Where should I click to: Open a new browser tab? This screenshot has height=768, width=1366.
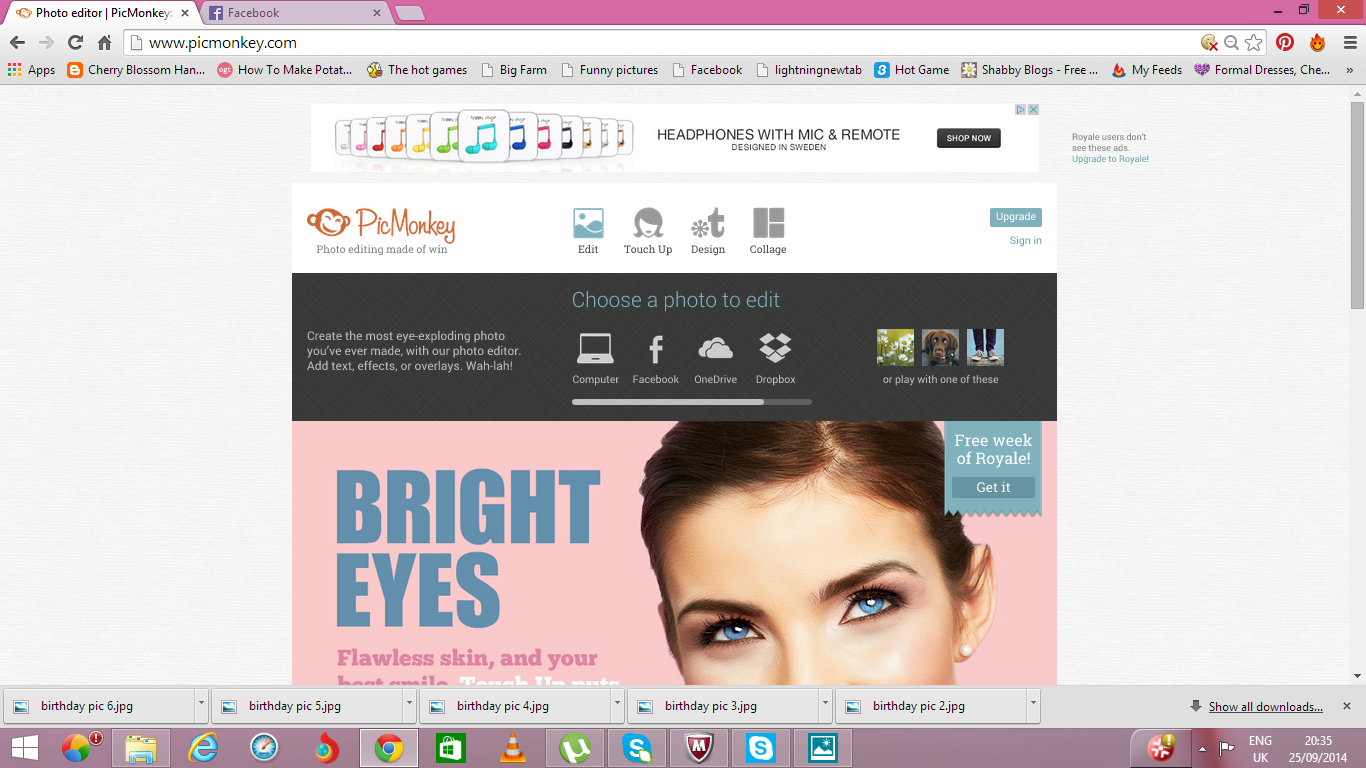click(410, 13)
